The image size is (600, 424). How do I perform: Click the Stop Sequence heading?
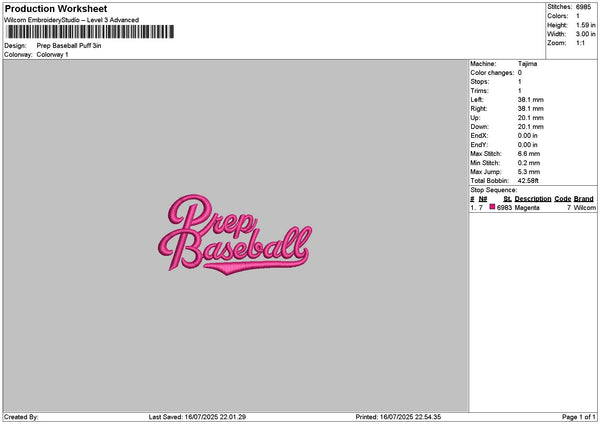[494, 190]
